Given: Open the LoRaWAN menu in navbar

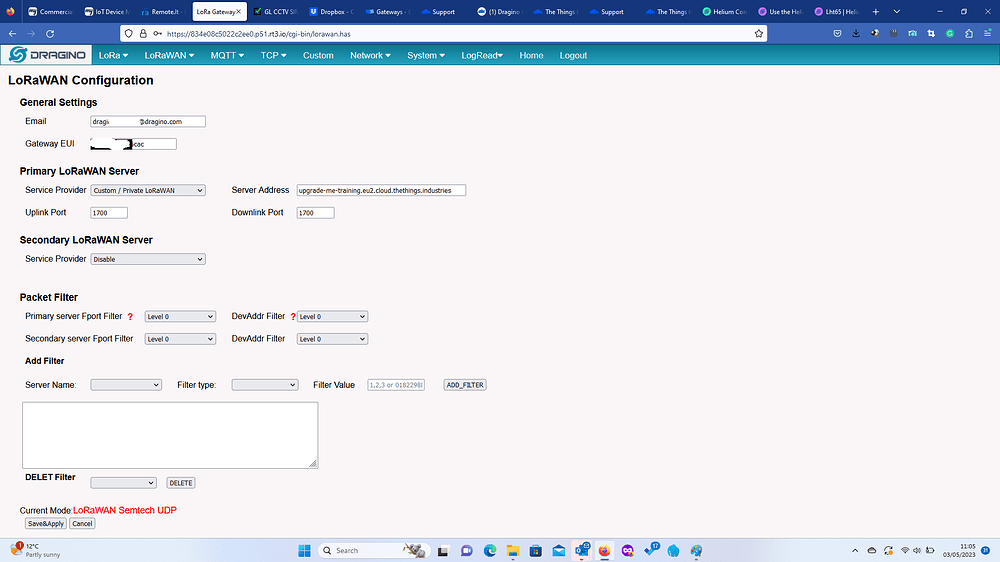Looking at the screenshot, I should [169, 55].
